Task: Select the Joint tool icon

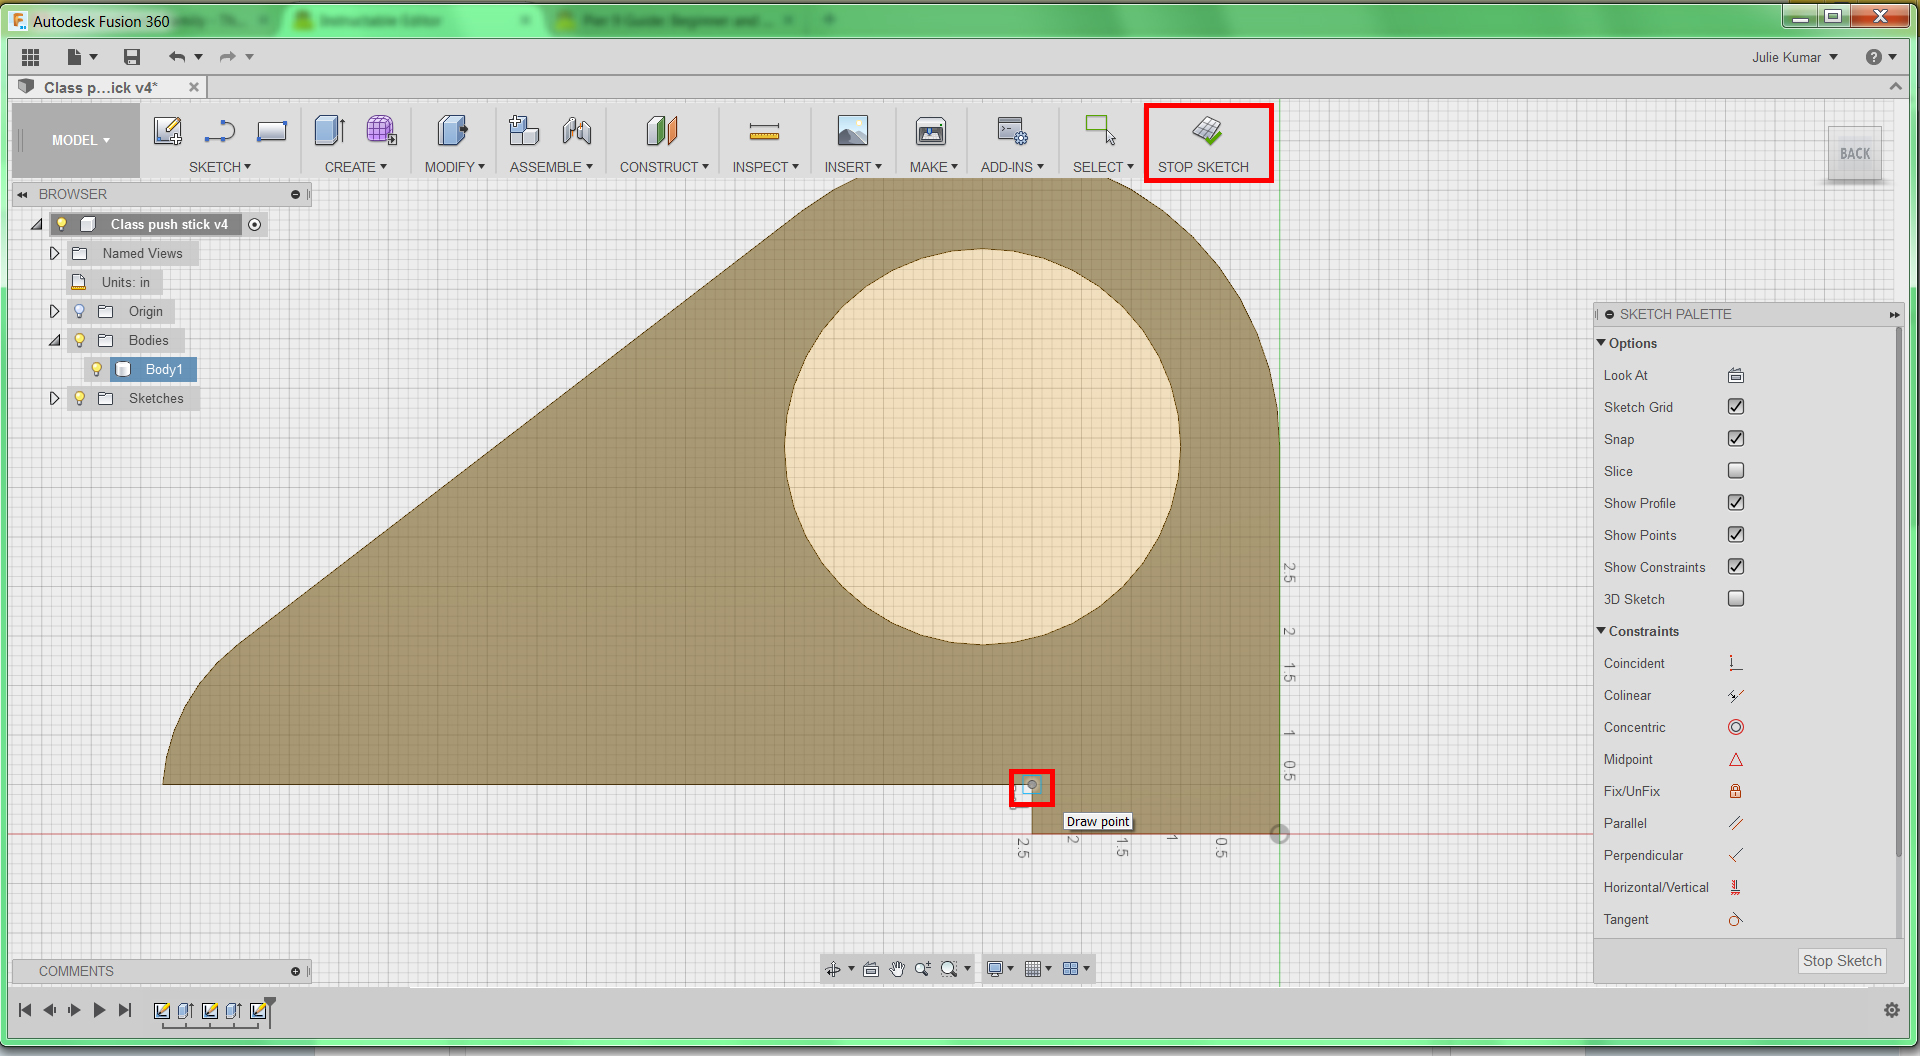Action: pos(577,131)
